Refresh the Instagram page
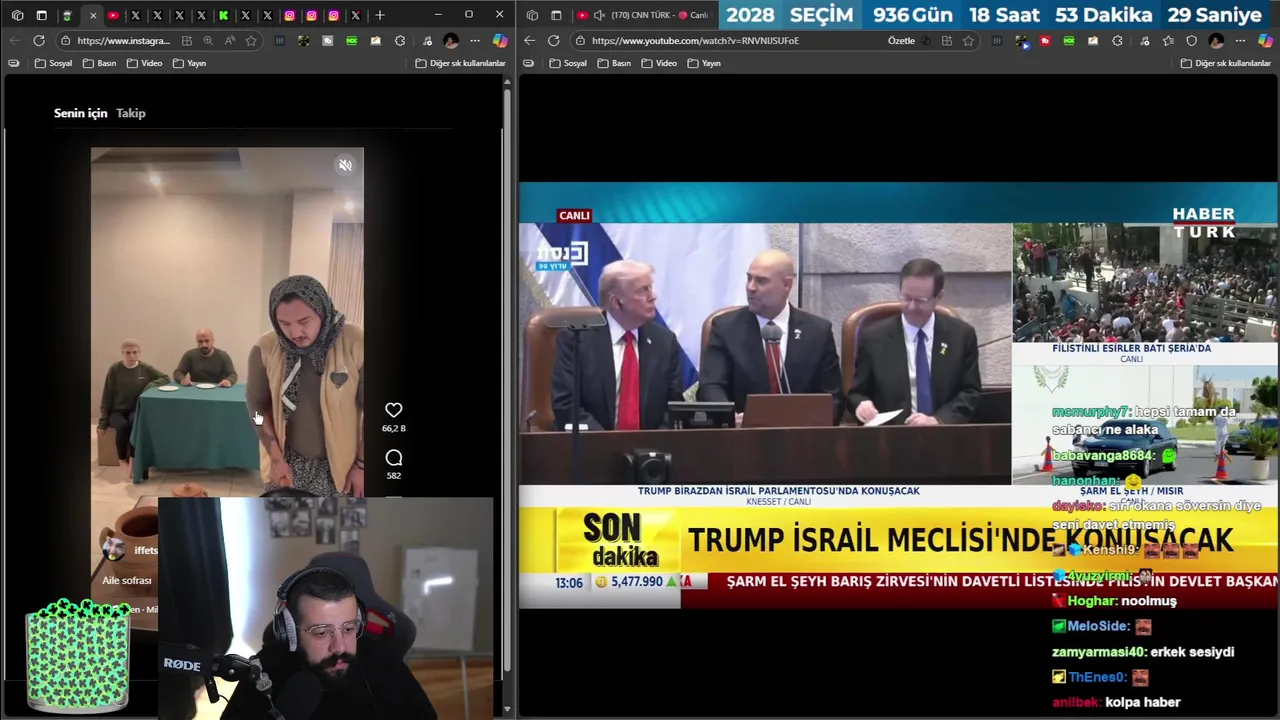The height and width of the screenshot is (720, 1280). pos(39,41)
